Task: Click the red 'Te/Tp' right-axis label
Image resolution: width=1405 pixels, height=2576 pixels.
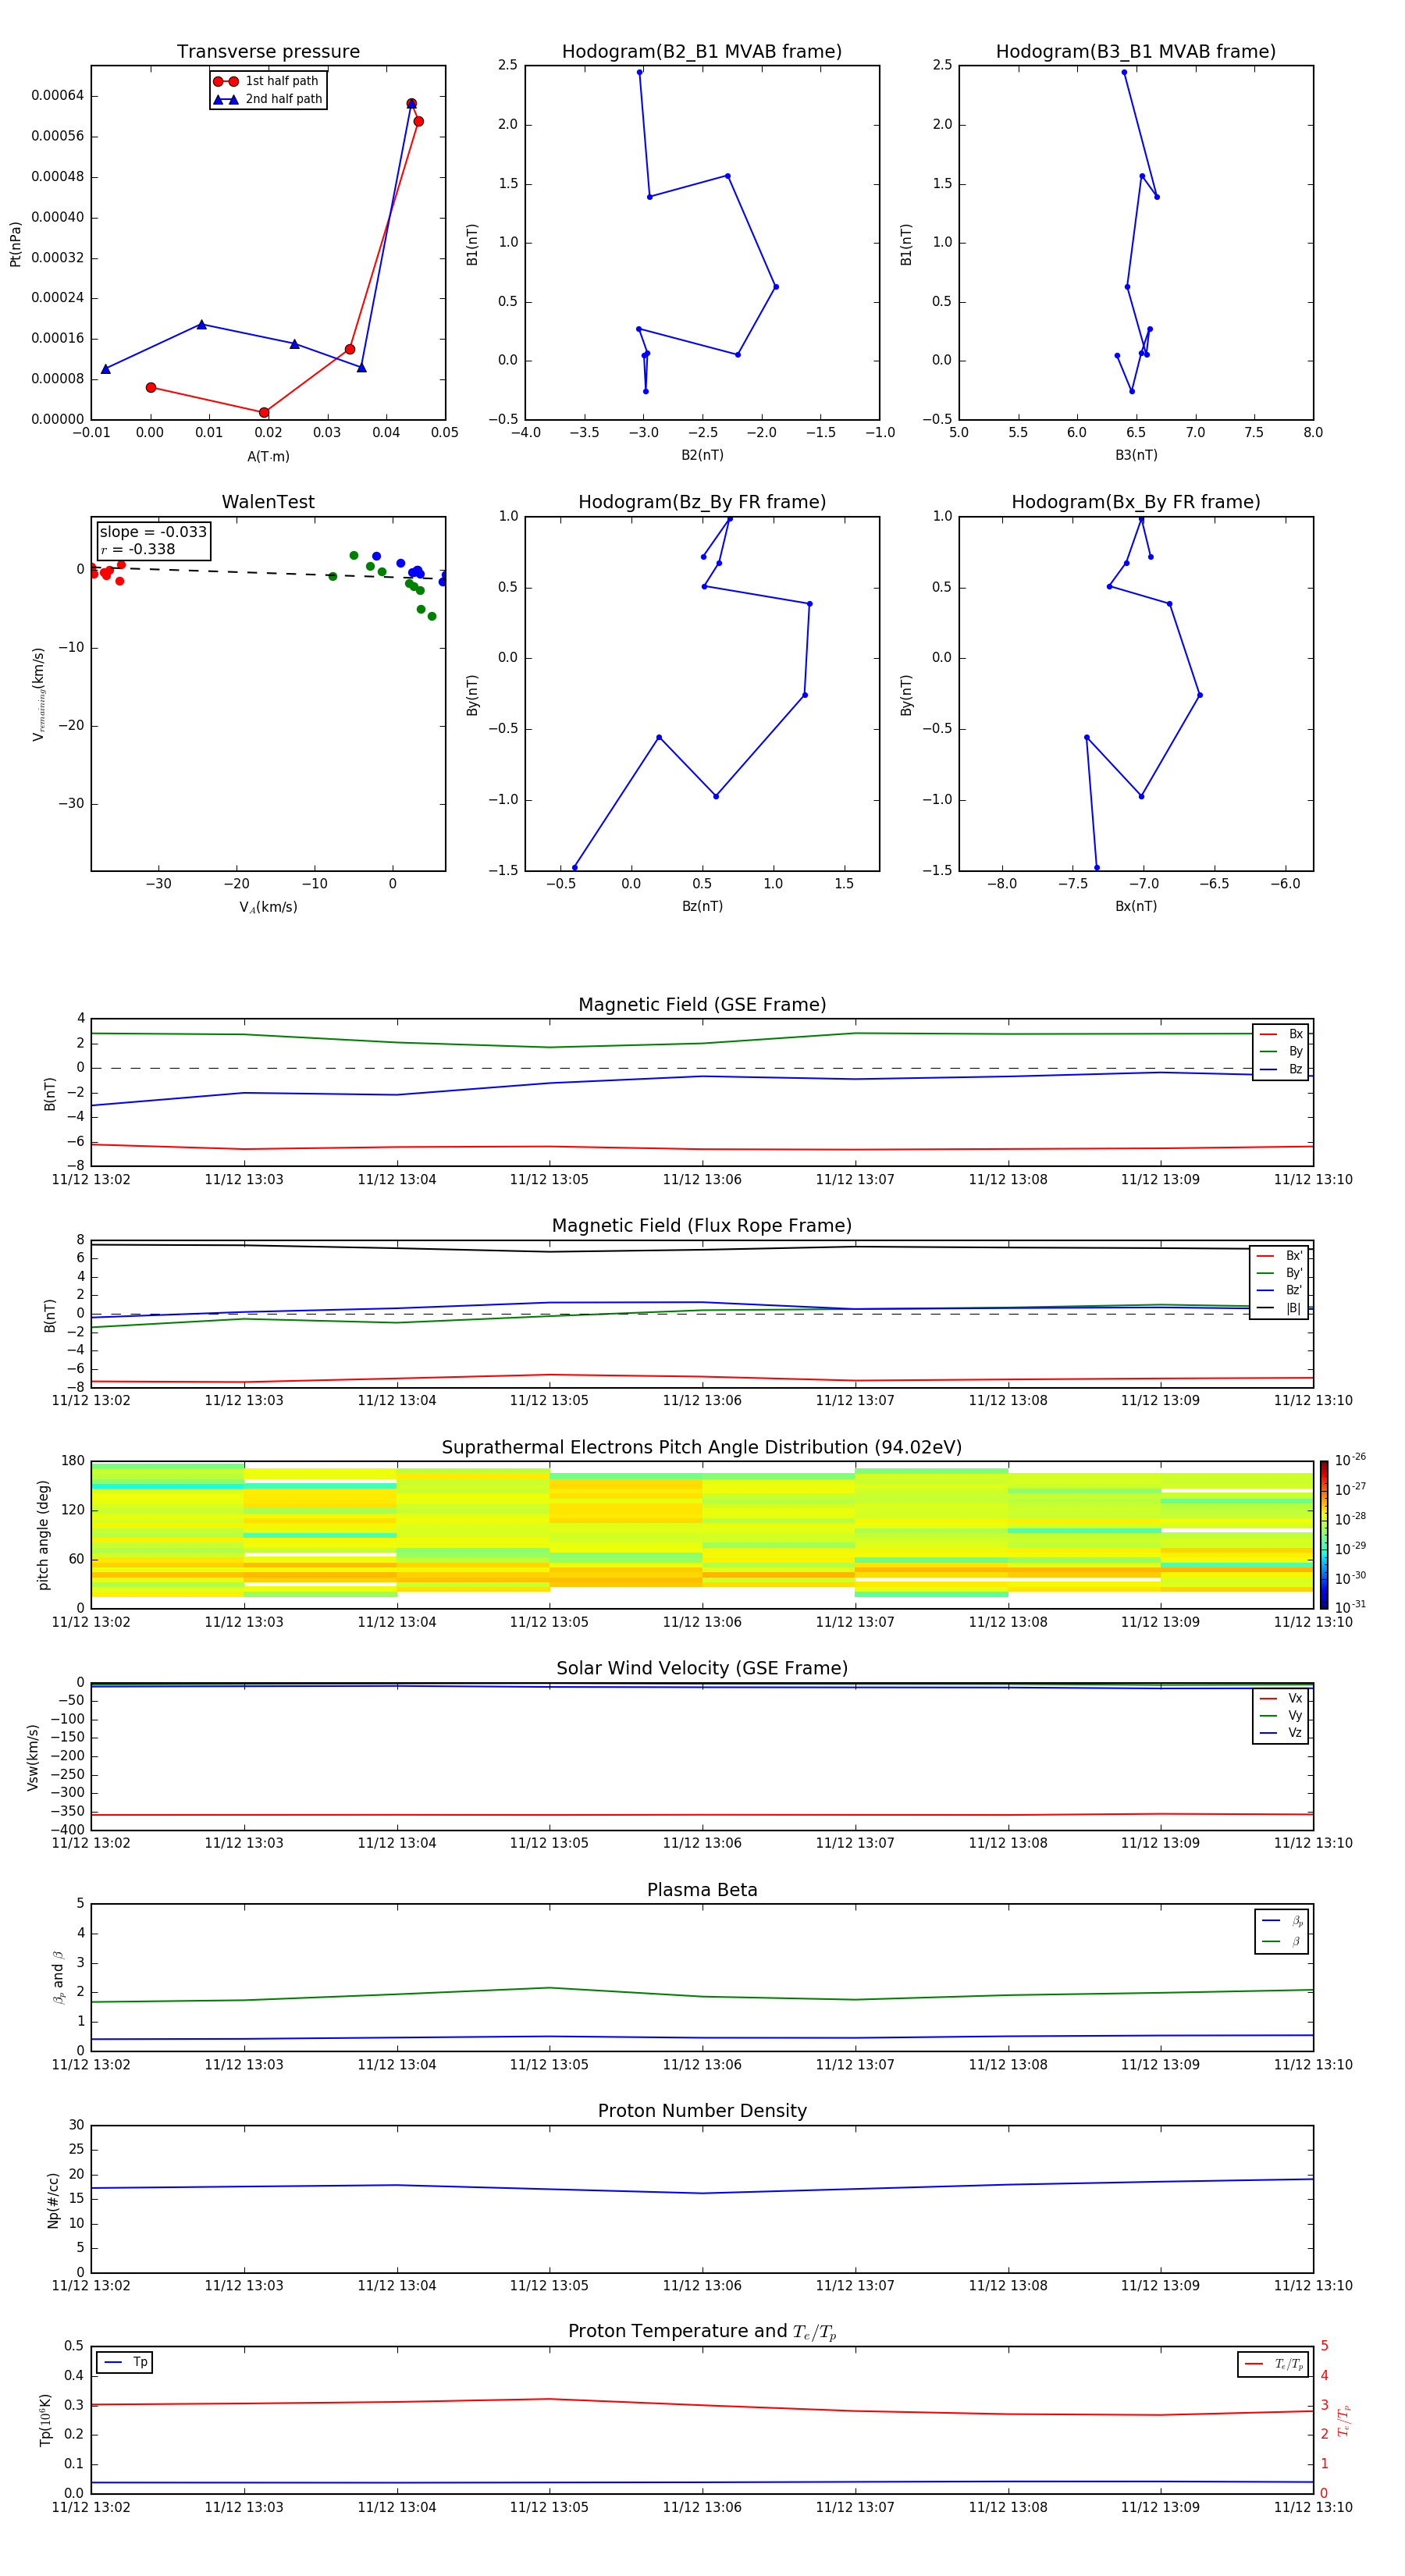Action: pyautogui.click(x=1343, y=2420)
